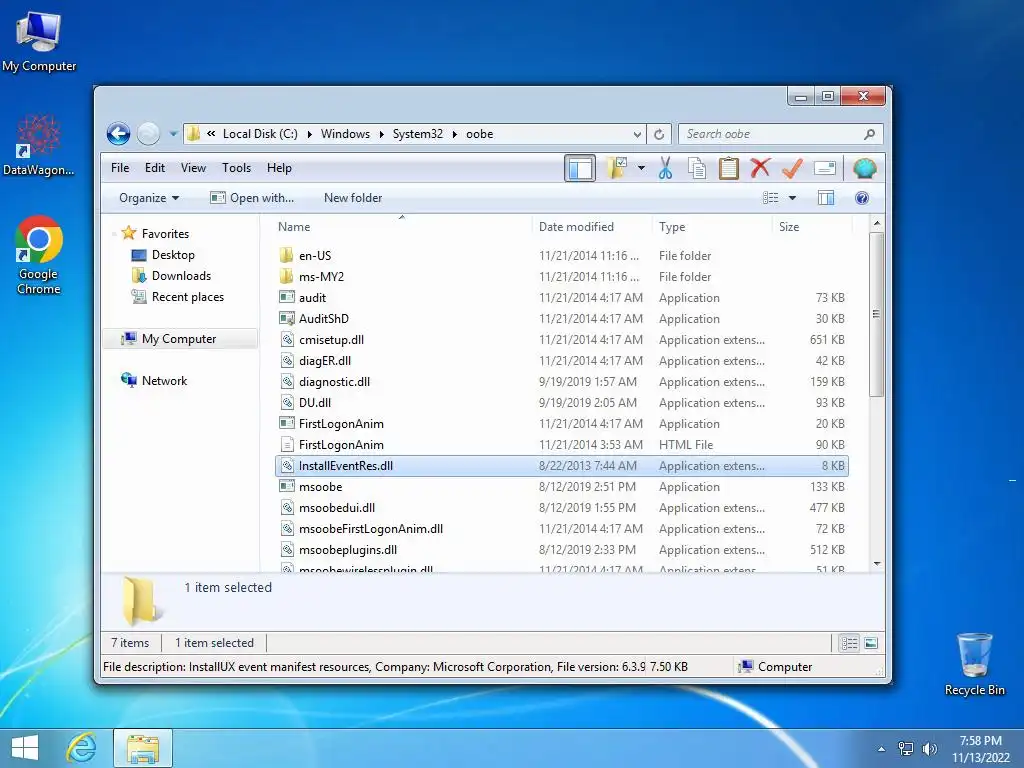
Task: Open the Windows Start button
Action: click(25, 748)
